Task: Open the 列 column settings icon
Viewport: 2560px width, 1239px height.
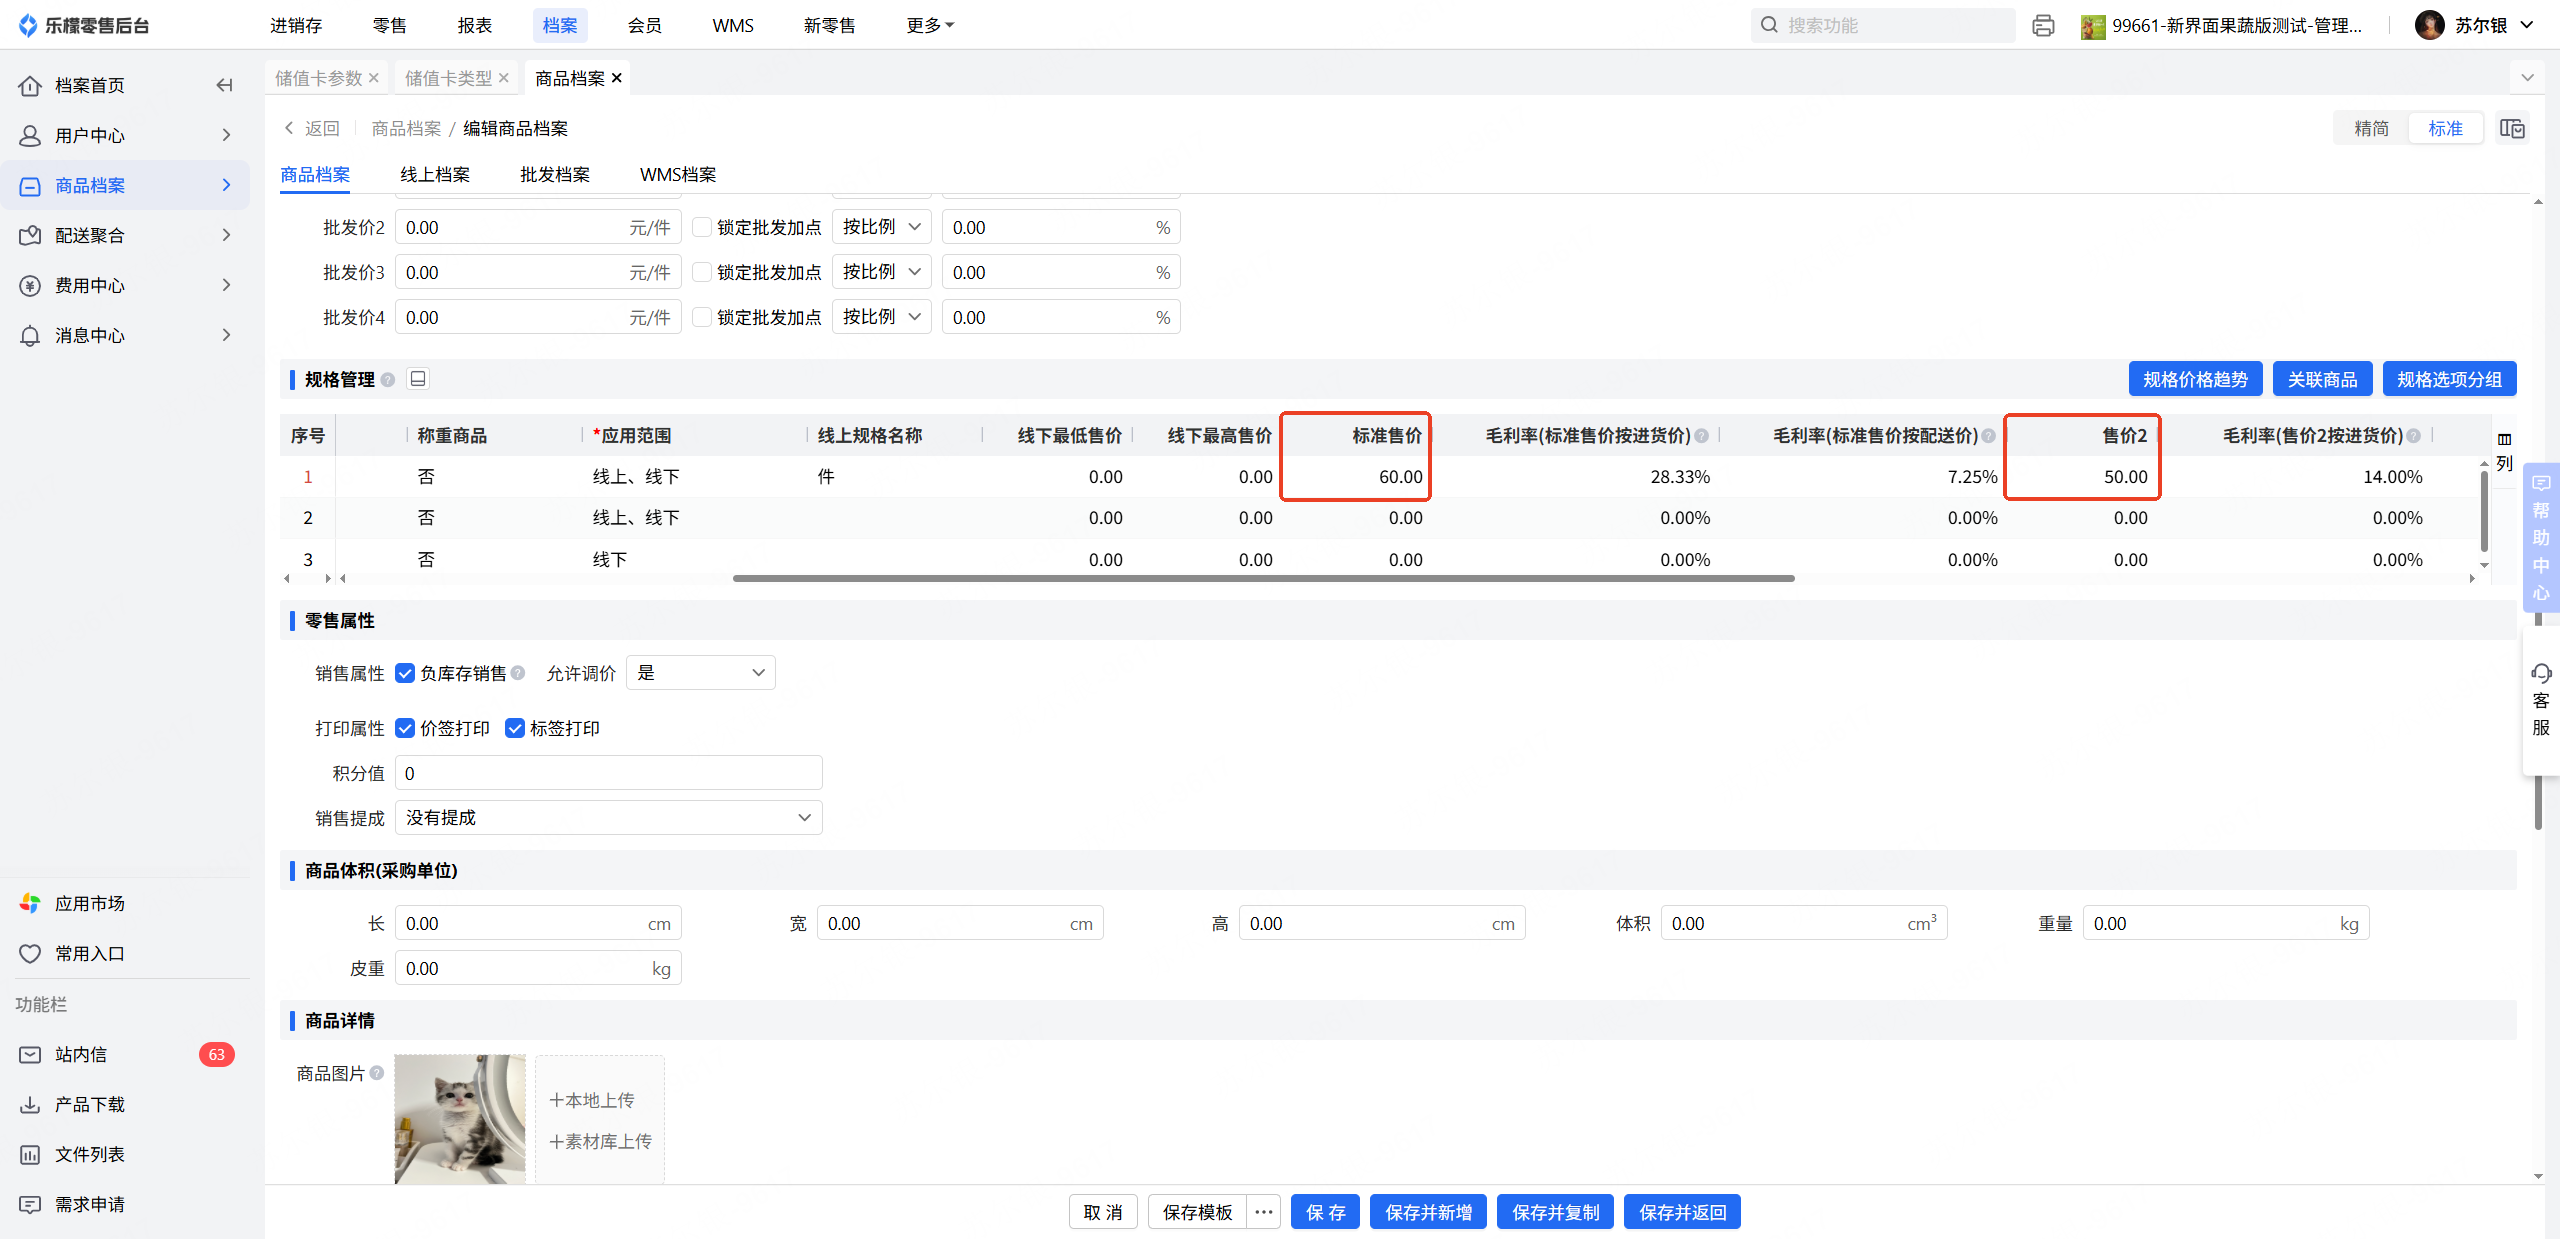Action: (x=2504, y=440)
